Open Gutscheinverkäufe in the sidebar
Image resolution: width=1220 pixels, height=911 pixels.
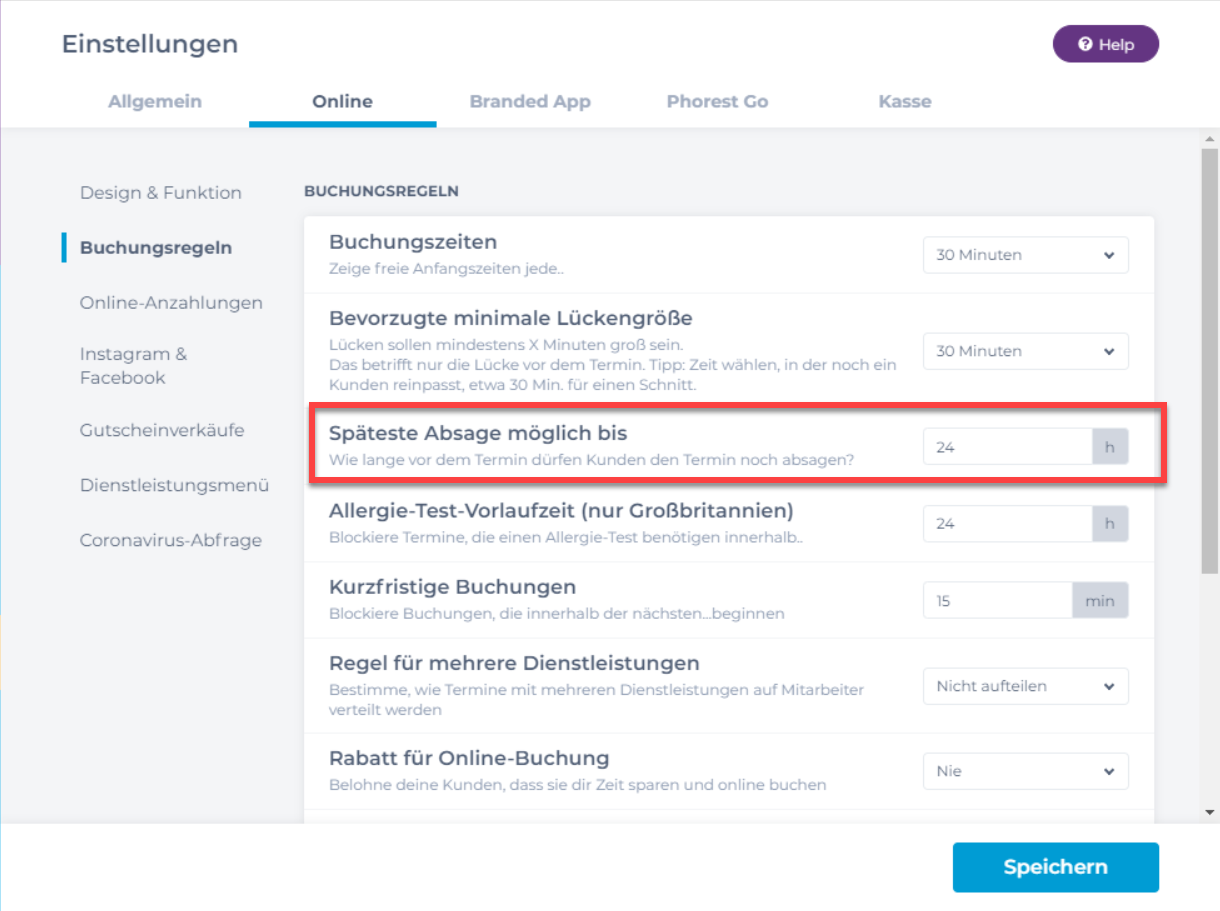pyautogui.click(x=162, y=431)
